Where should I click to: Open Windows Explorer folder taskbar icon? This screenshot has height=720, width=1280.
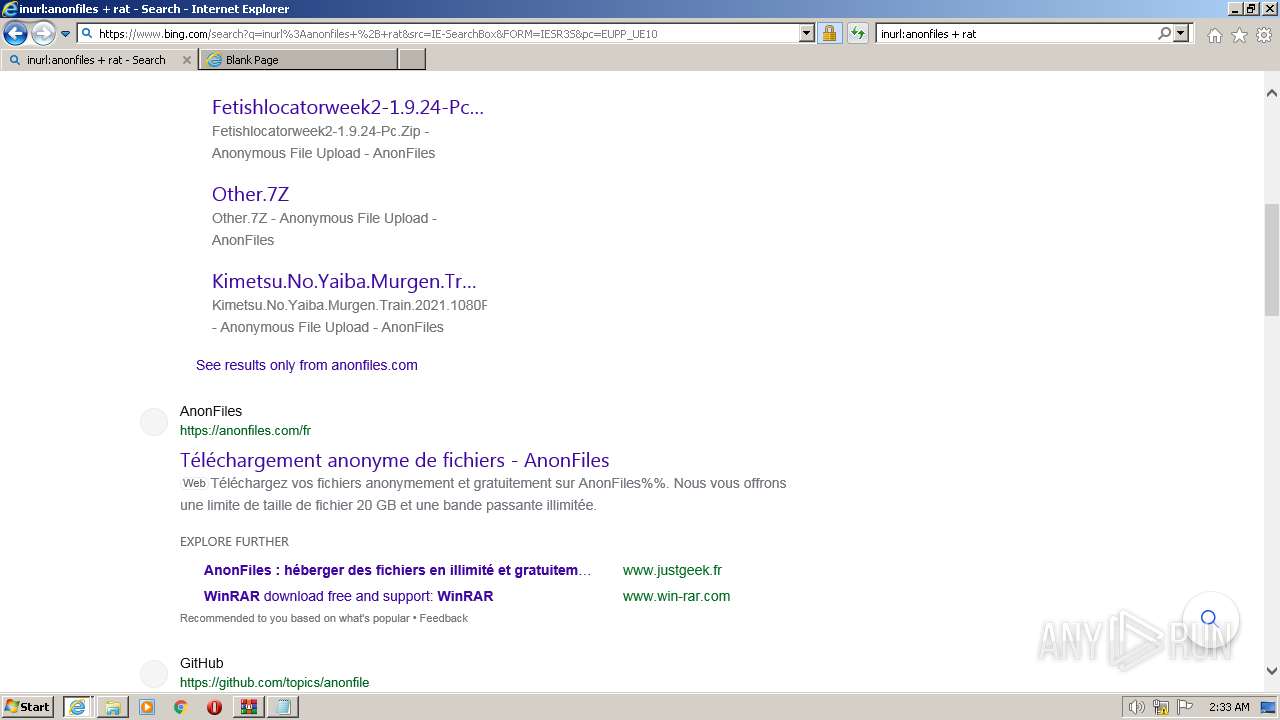pyautogui.click(x=112, y=707)
